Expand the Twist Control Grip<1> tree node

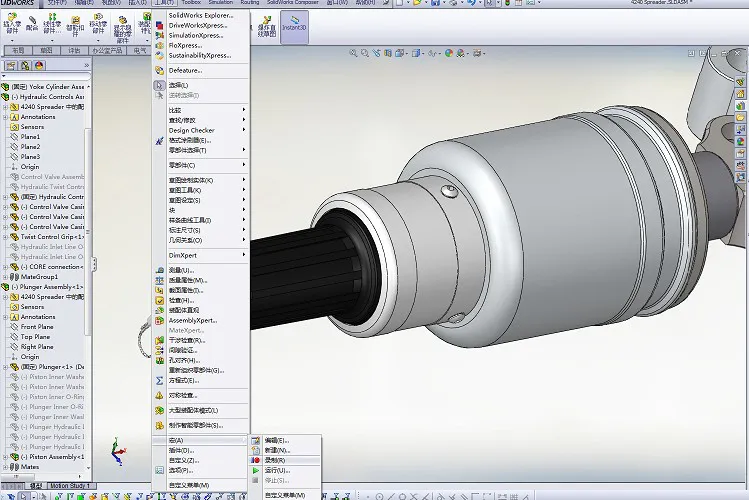point(5,237)
